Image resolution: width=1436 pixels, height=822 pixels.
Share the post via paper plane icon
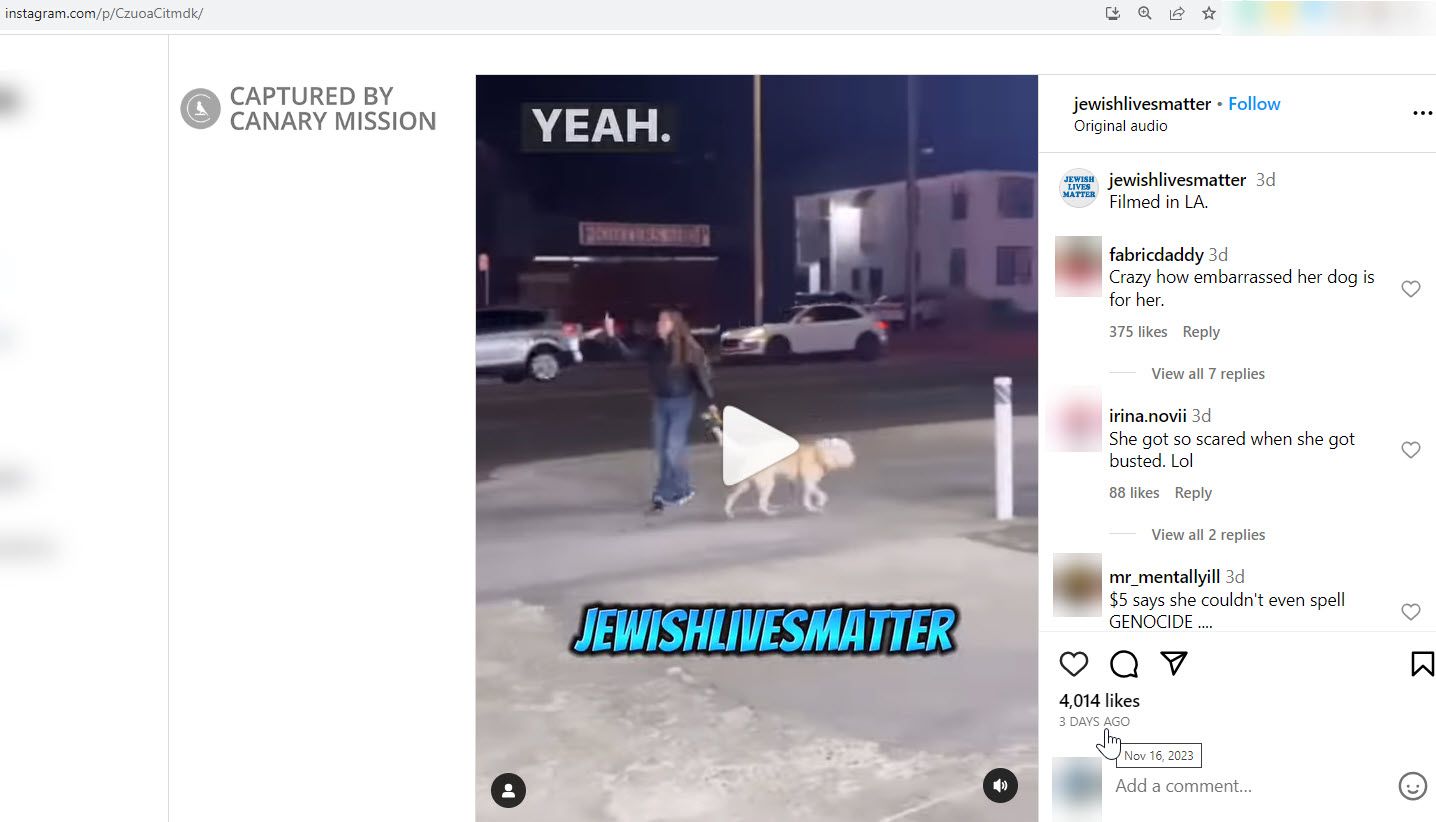tap(1174, 663)
